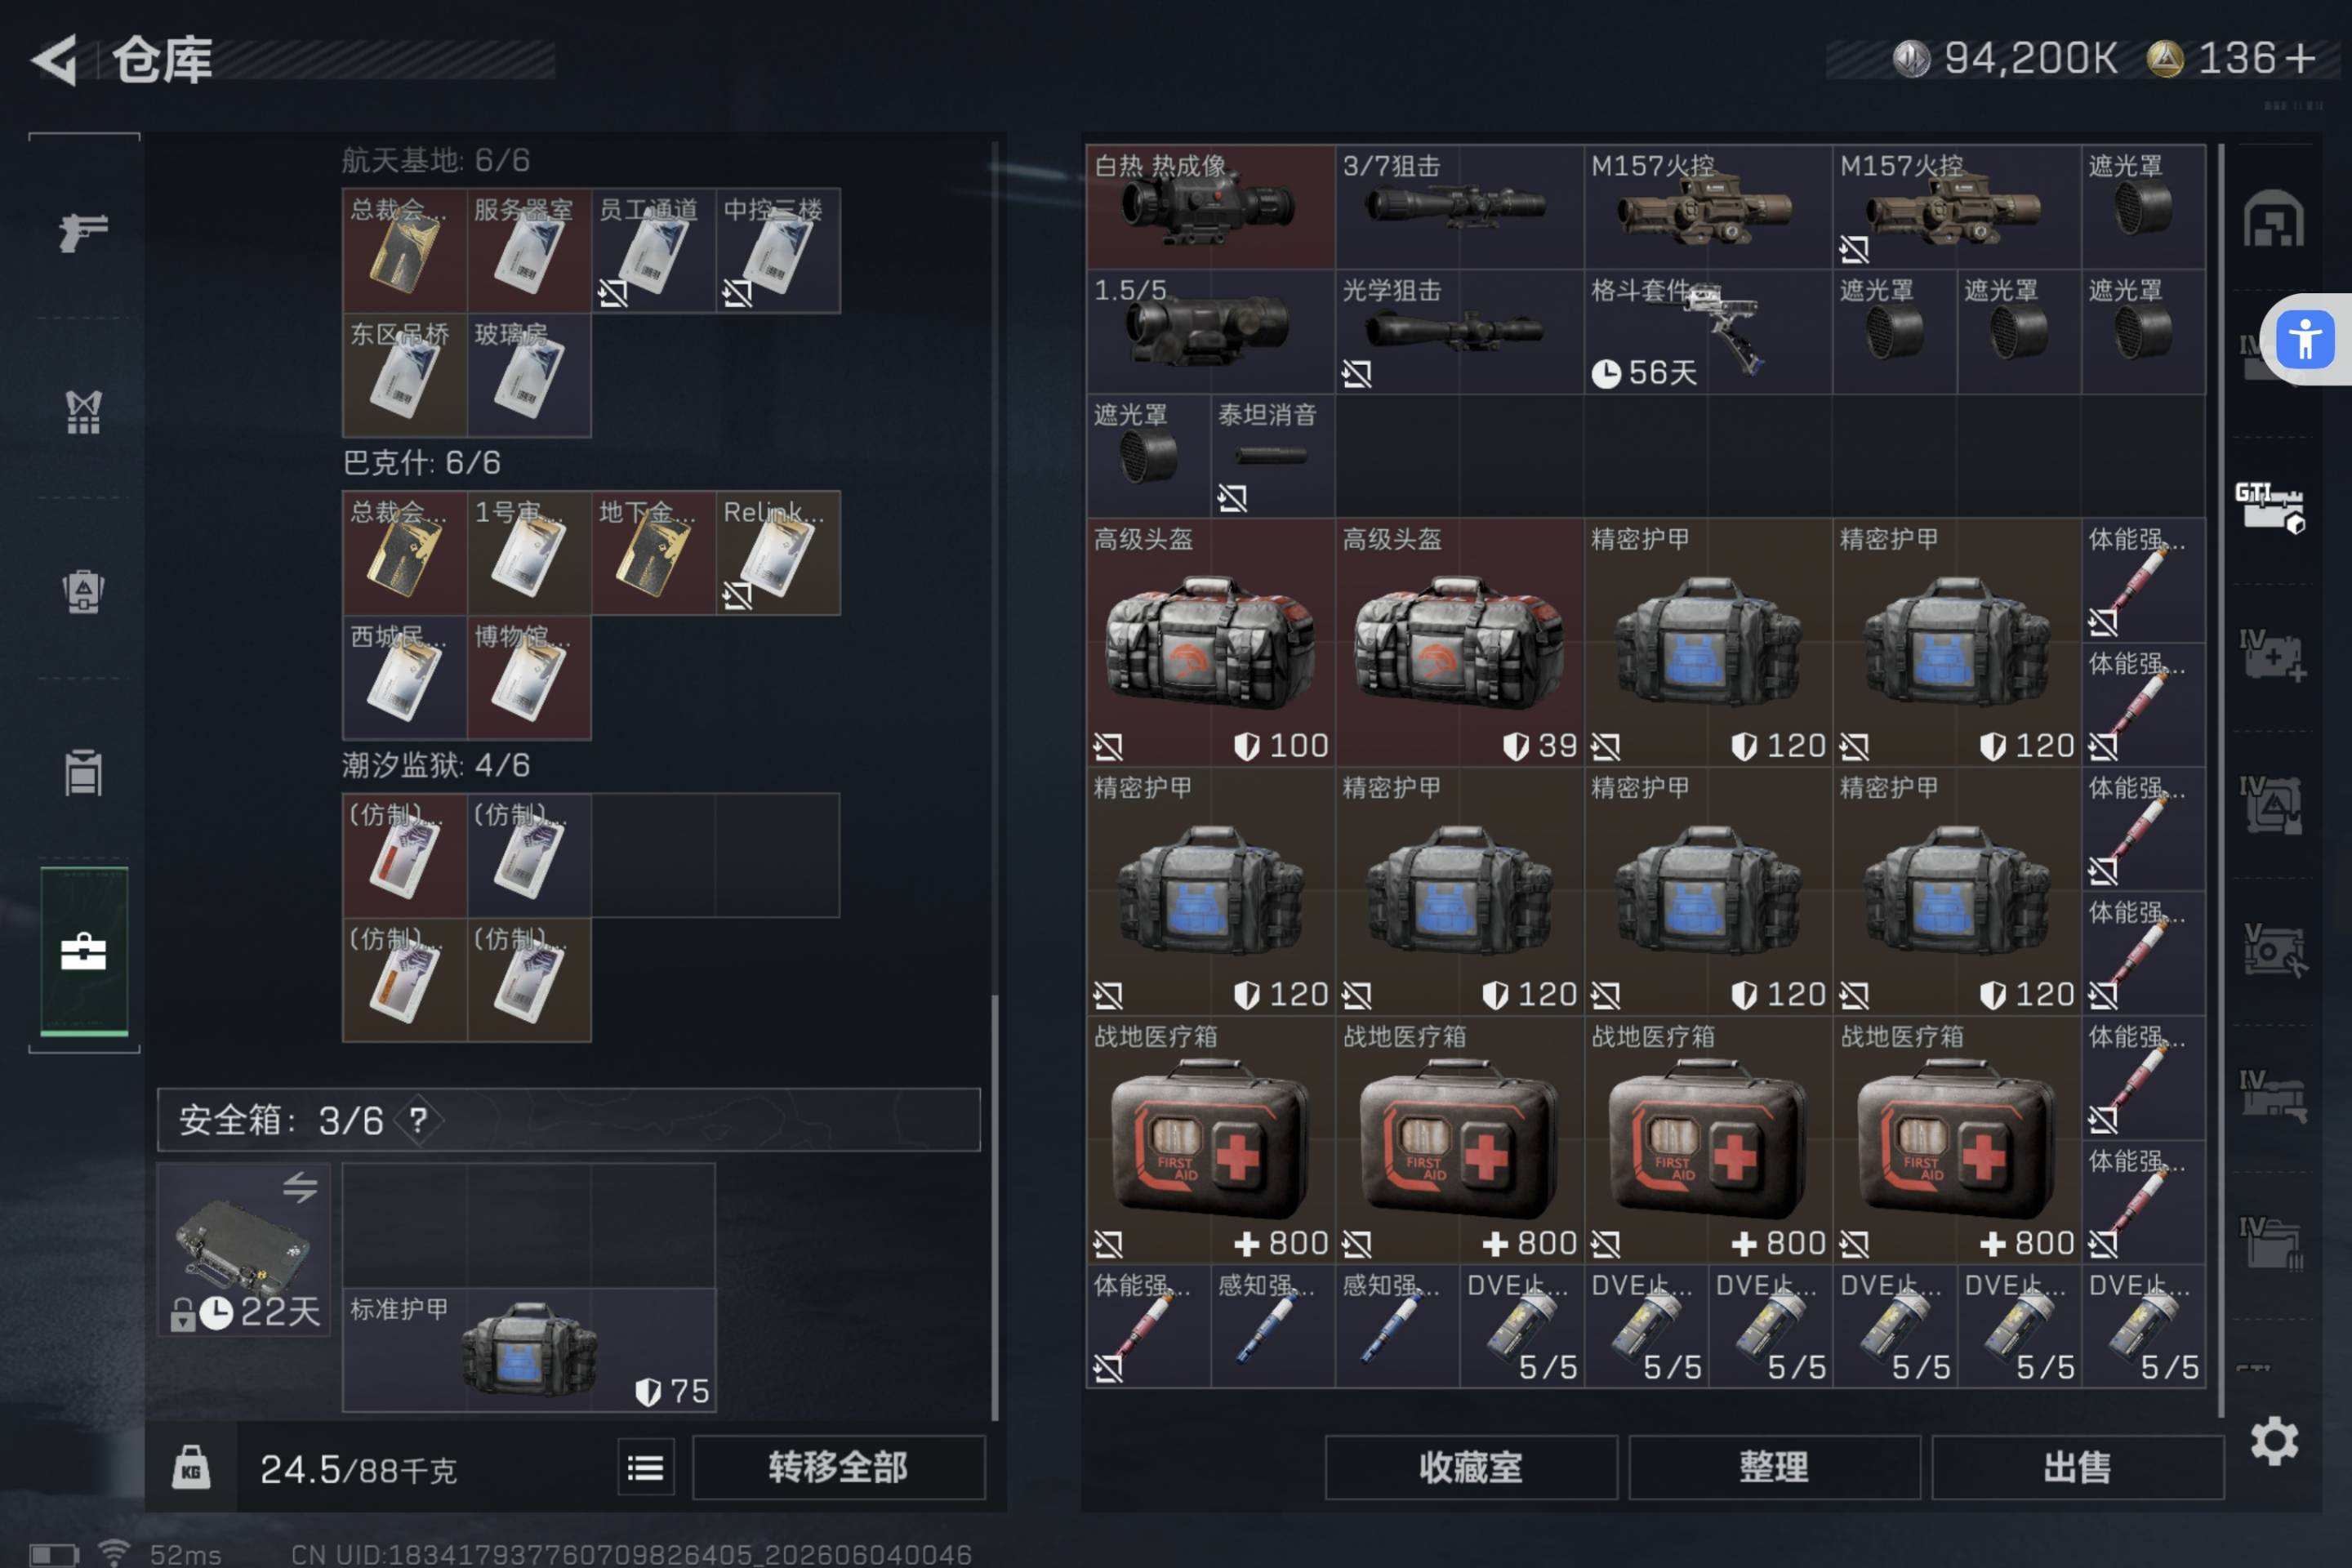Viewport: 2352px width, 1568px height.
Task: Select the 玻璃房 keycard
Action: click(x=529, y=375)
